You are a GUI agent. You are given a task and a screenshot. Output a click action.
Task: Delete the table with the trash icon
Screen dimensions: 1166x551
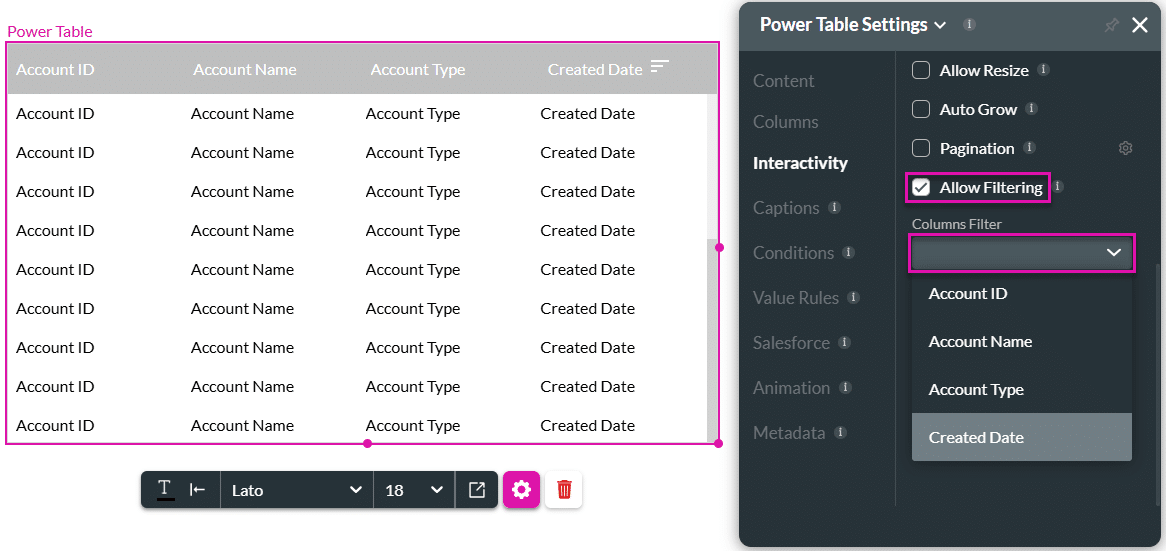point(564,490)
